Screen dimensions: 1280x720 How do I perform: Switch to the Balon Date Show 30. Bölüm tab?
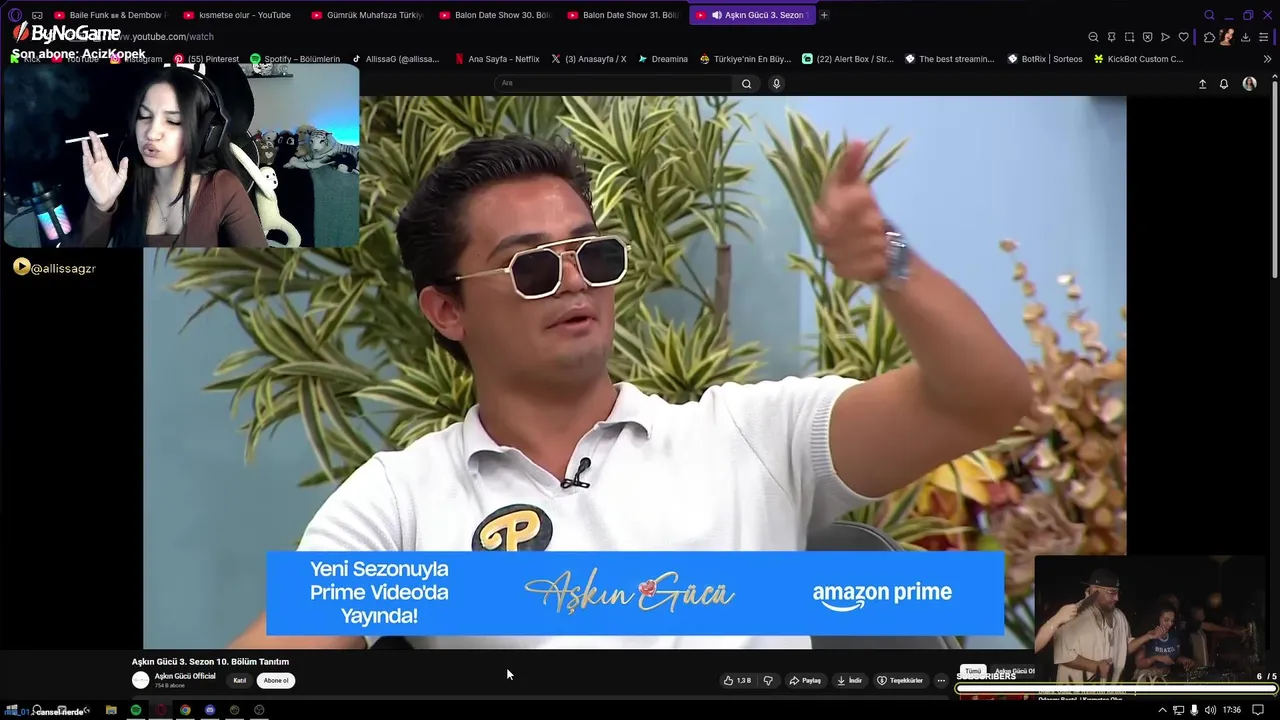[x=495, y=15]
